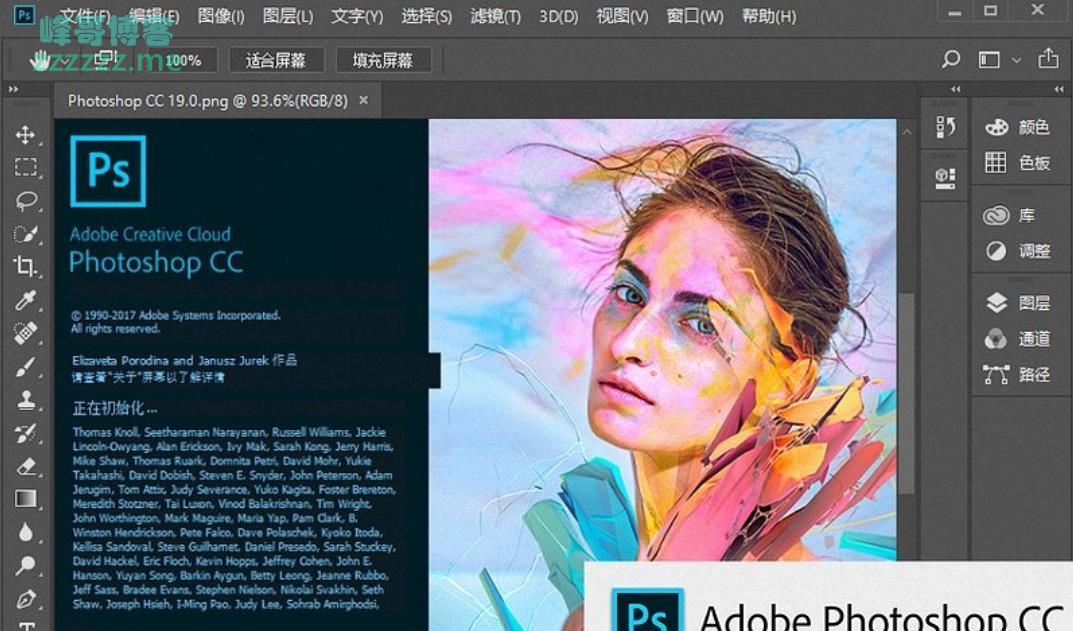Pick the Lasso tool
Screen dimensions: 1073x631
tap(26, 201)
